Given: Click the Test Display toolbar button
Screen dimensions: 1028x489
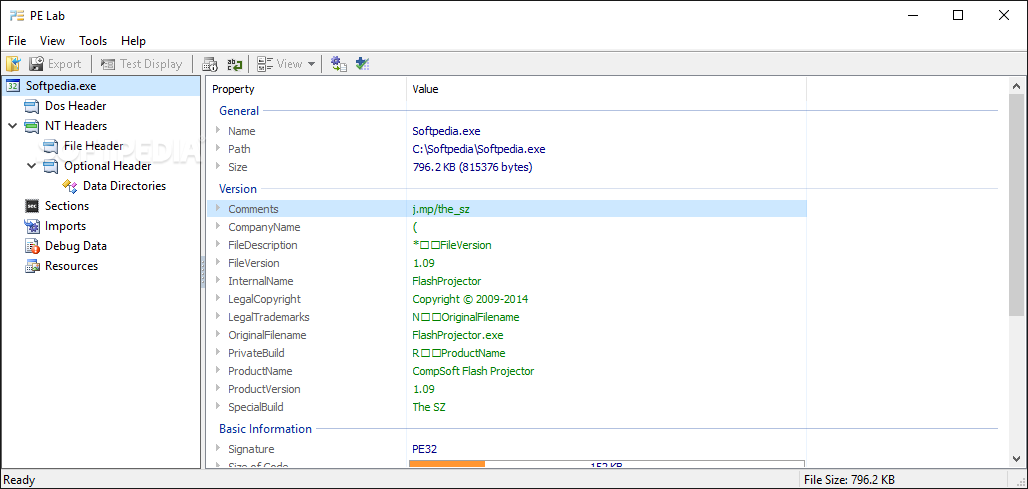Looking at the screenshot, I should tap(141, 64).
